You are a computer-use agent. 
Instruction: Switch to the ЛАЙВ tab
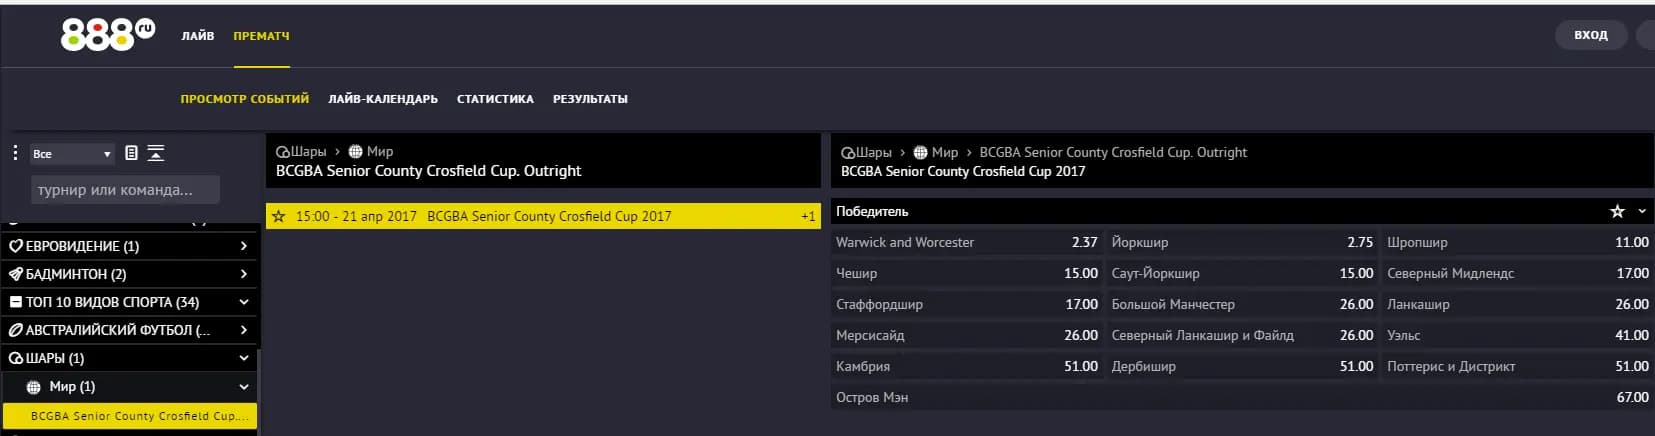(x=198, y=36)
